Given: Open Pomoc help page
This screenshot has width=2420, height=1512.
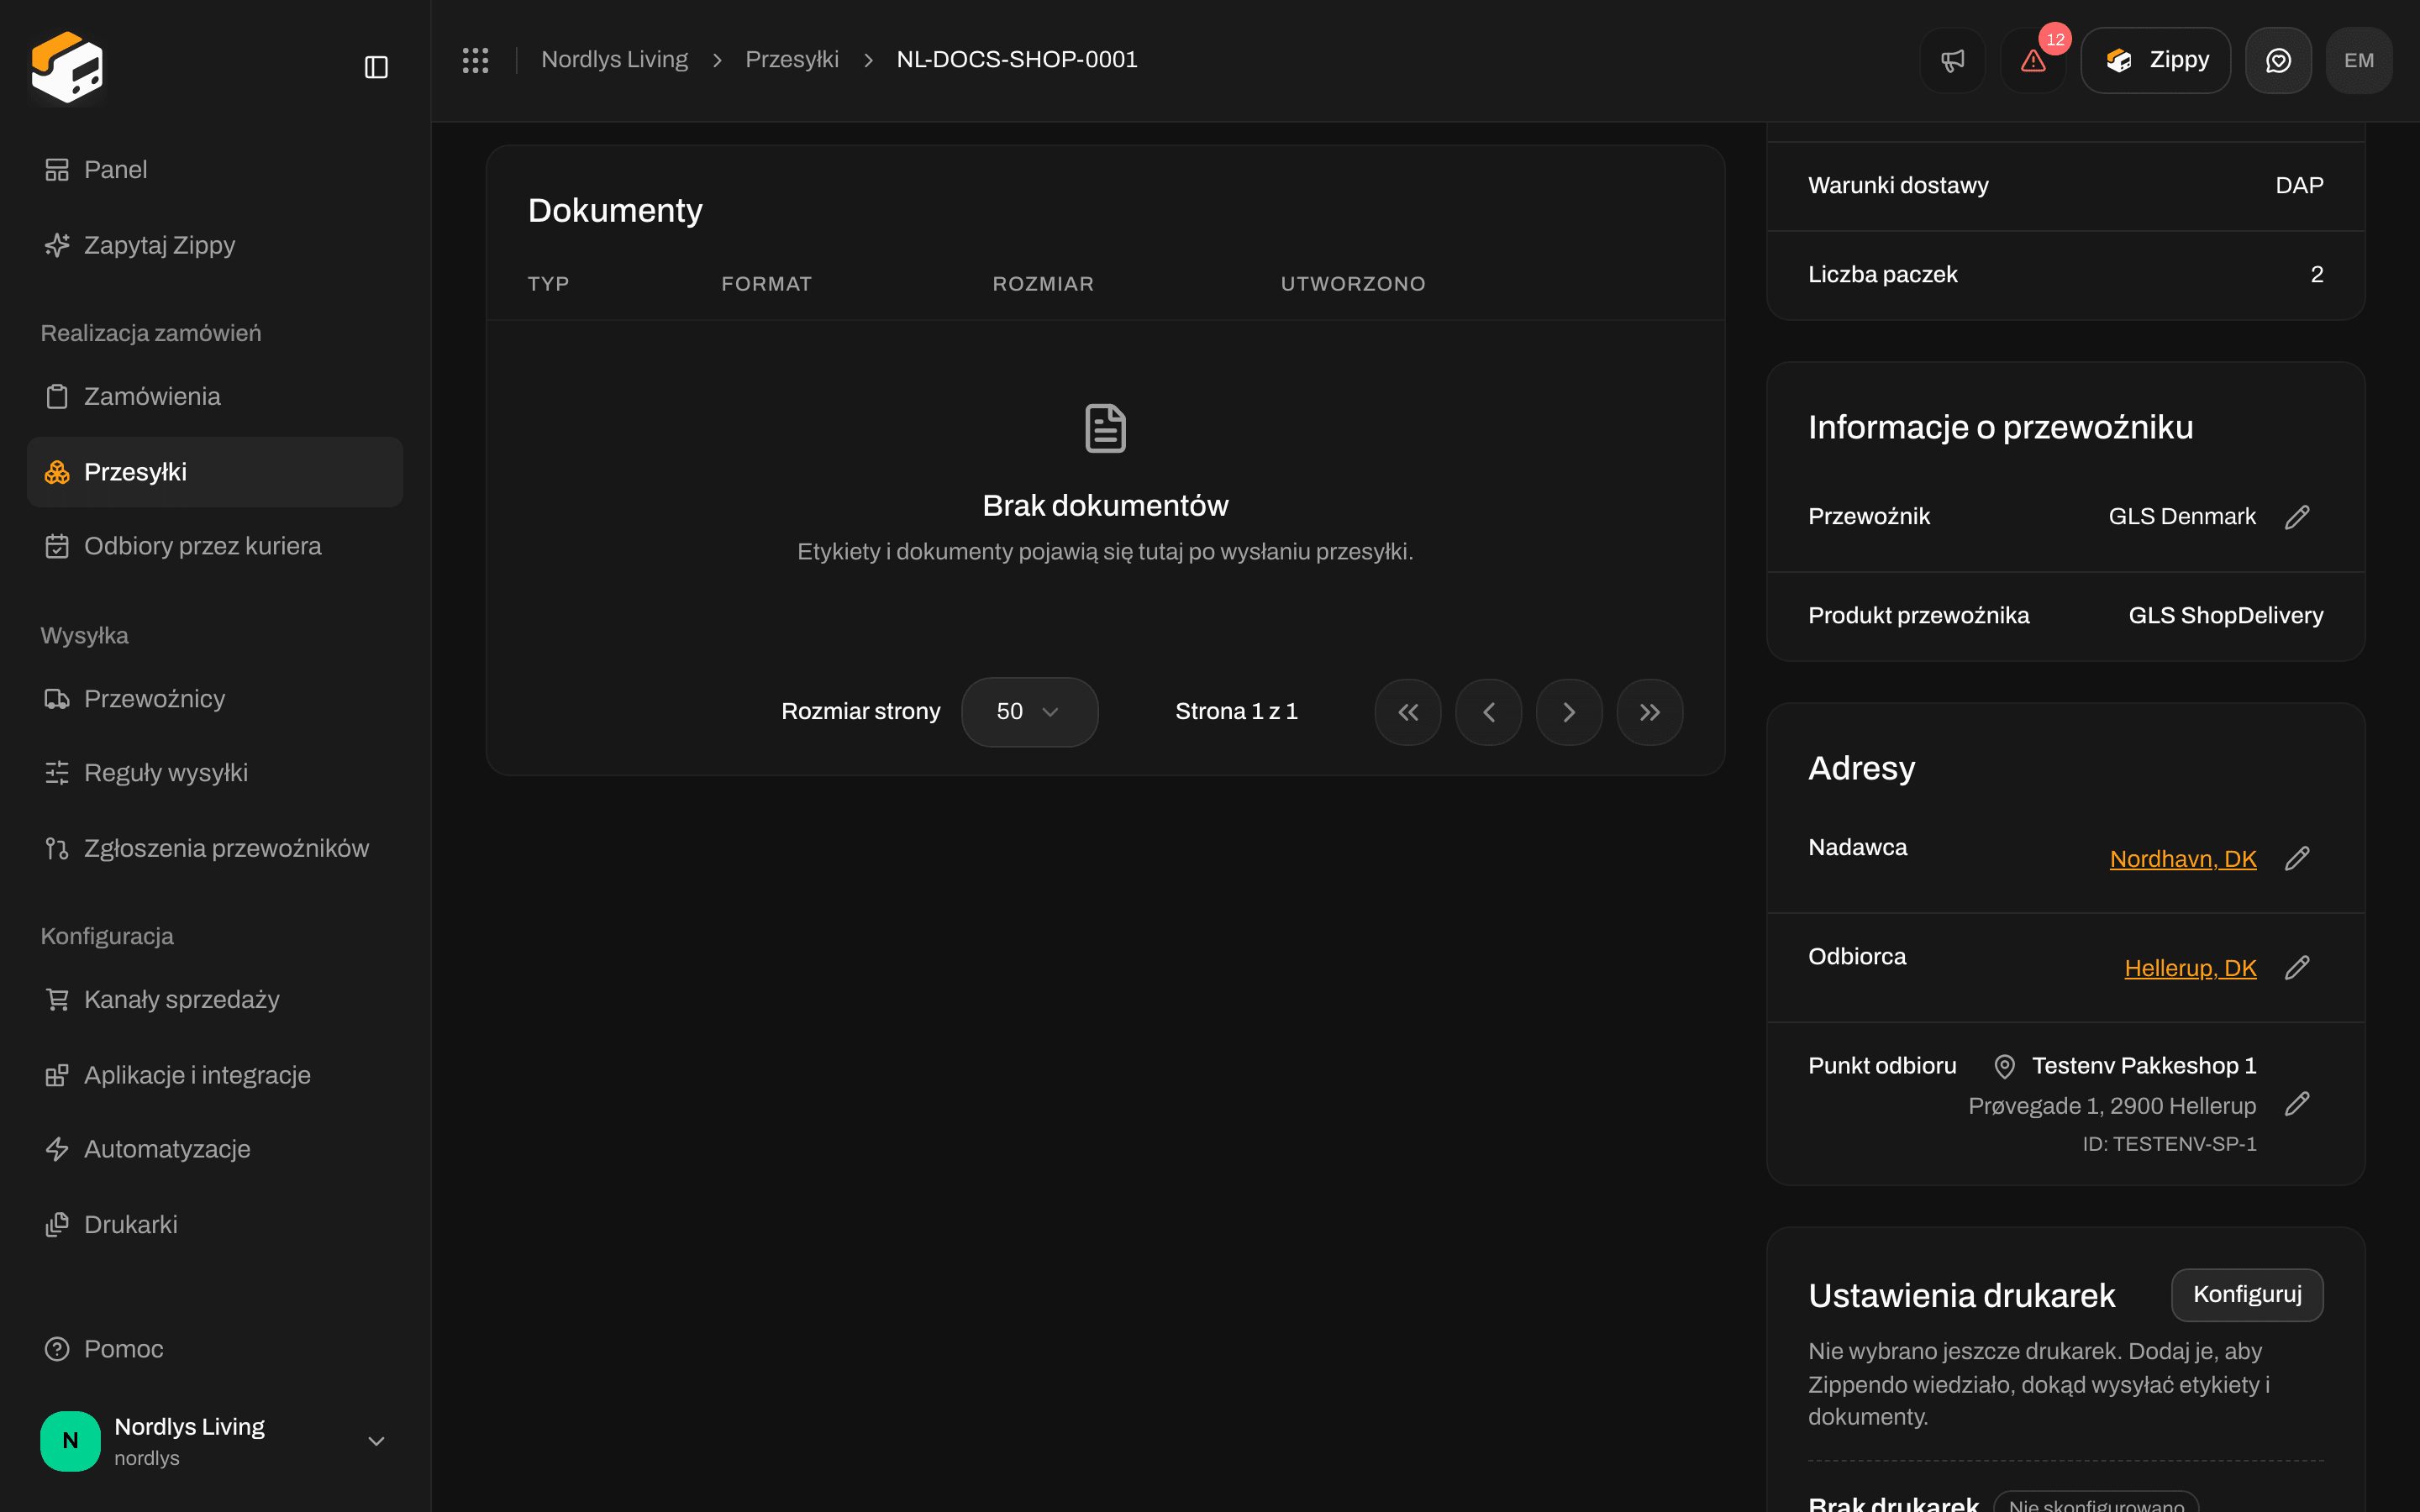Looking at the screenshot, I should pyautogui.click(x=215, y=1349).
